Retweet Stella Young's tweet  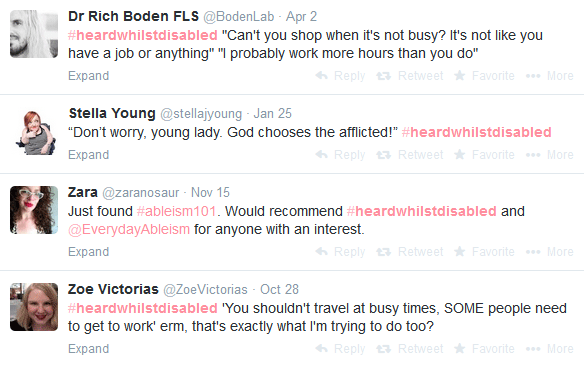(409, 155)
